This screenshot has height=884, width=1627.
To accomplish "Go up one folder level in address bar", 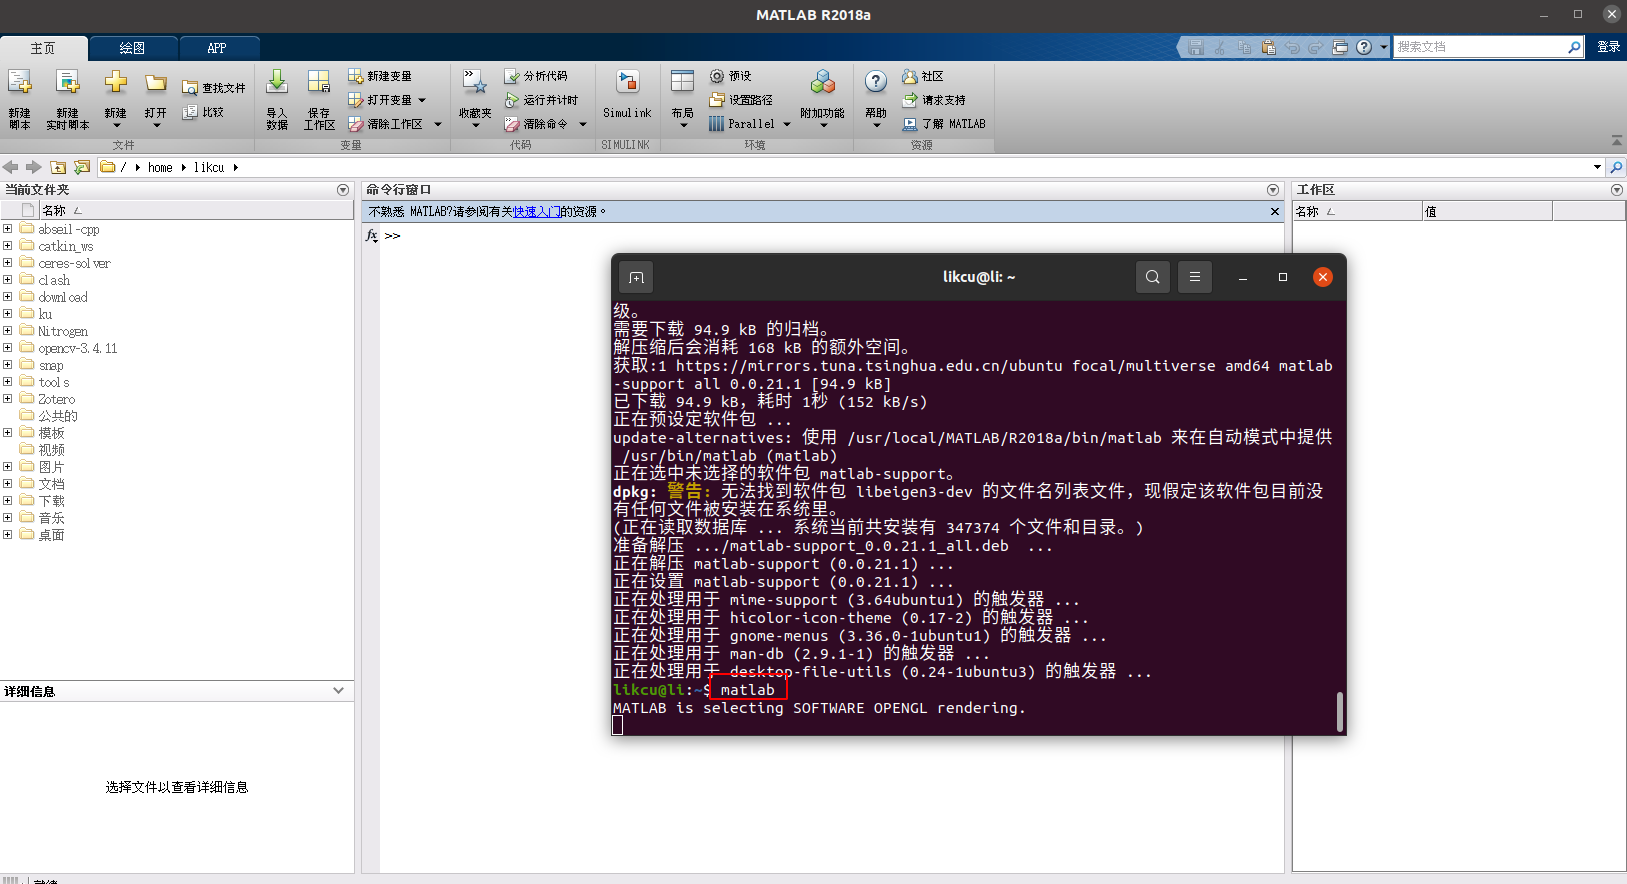I will coord(58,167).
